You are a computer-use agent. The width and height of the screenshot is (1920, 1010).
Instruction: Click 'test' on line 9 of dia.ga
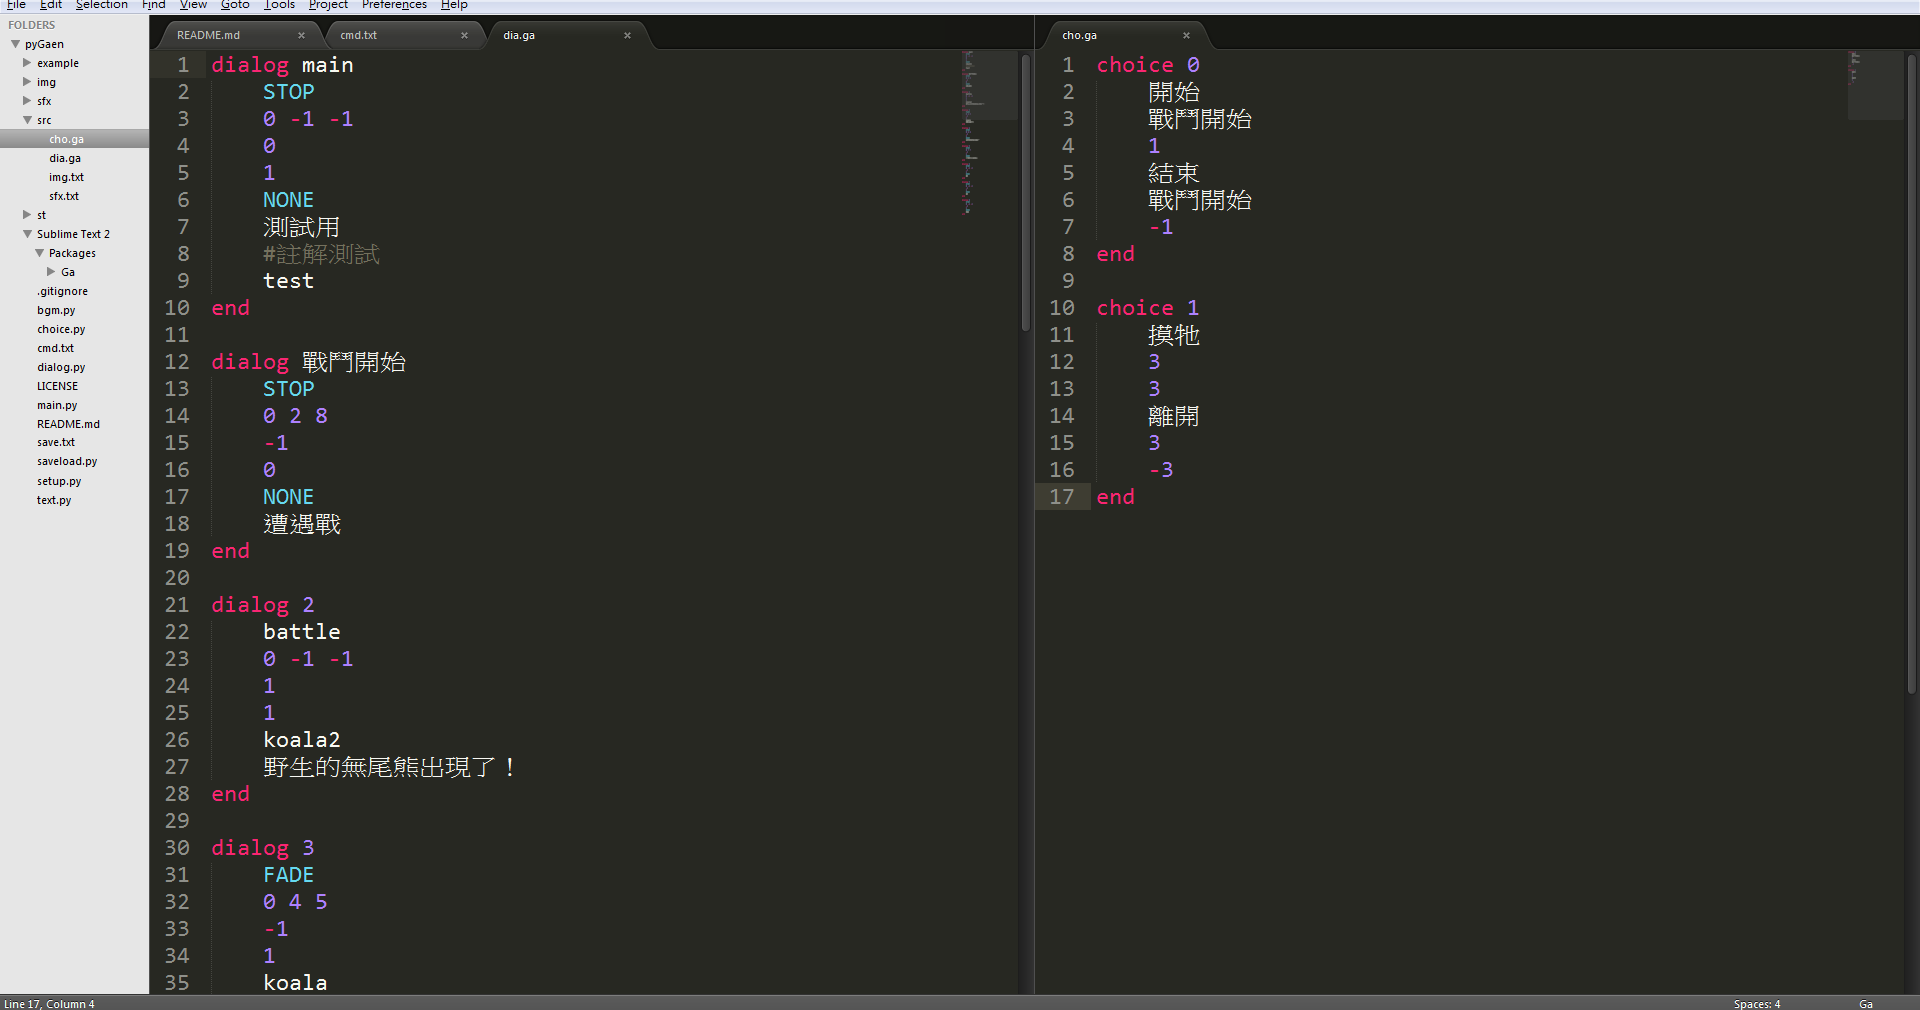point(288,281)
